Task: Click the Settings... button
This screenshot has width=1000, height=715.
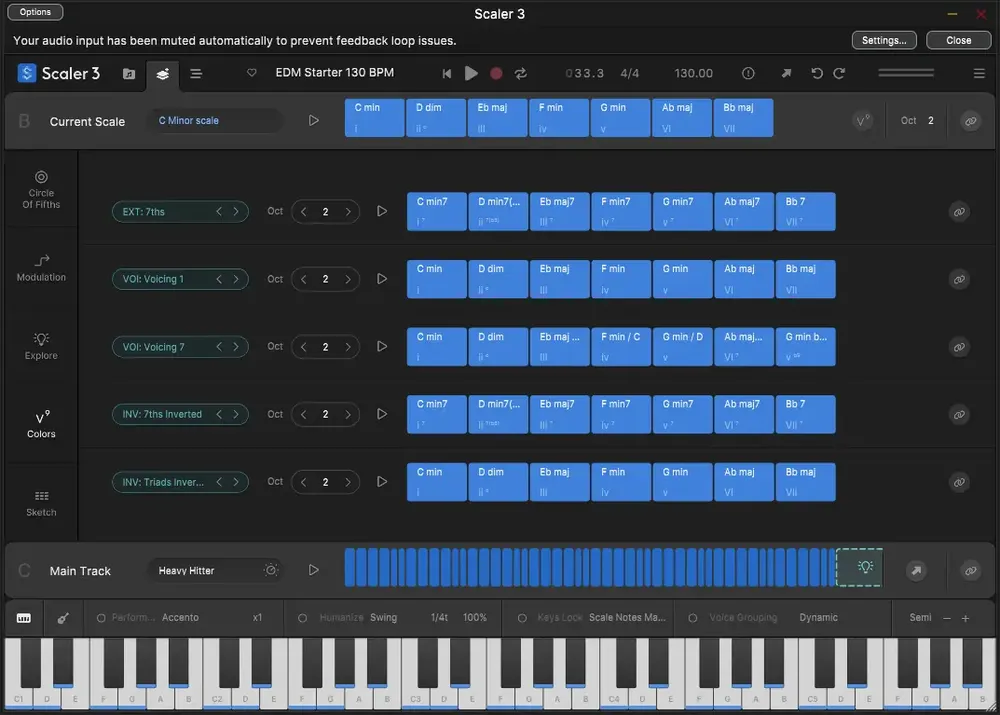Action: point(884,40)
